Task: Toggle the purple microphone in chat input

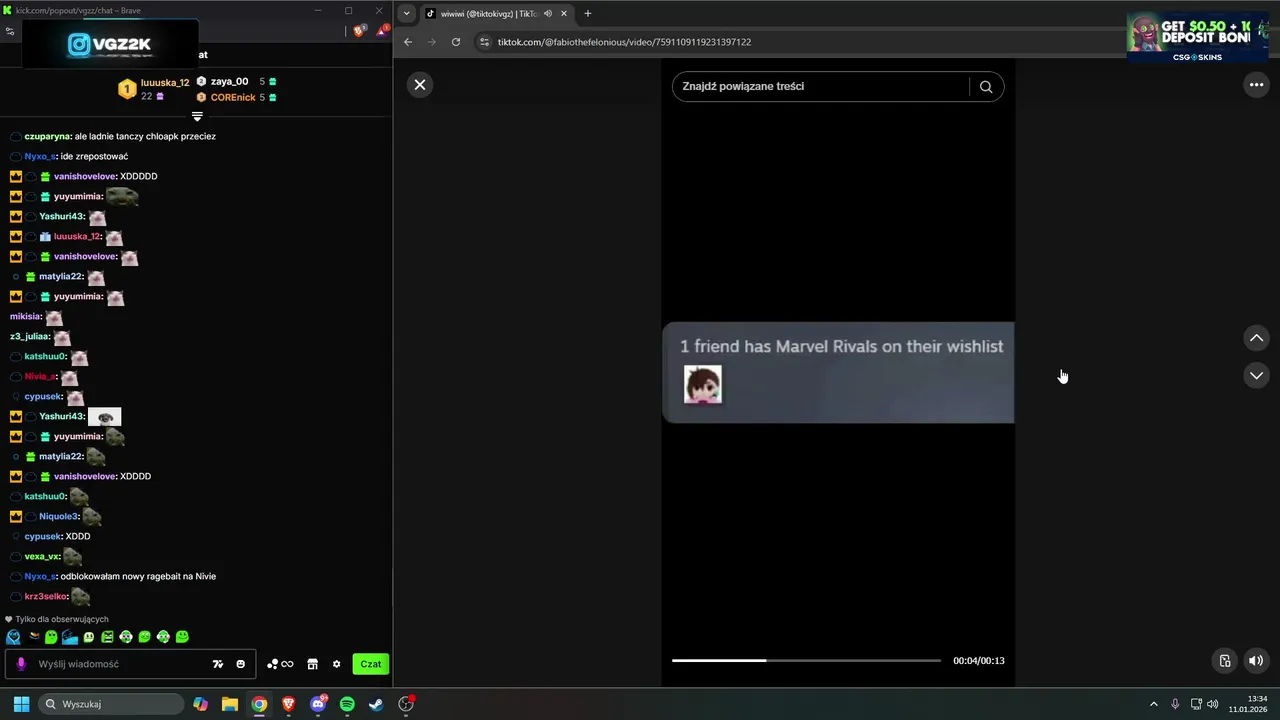Action: (21, 664)
